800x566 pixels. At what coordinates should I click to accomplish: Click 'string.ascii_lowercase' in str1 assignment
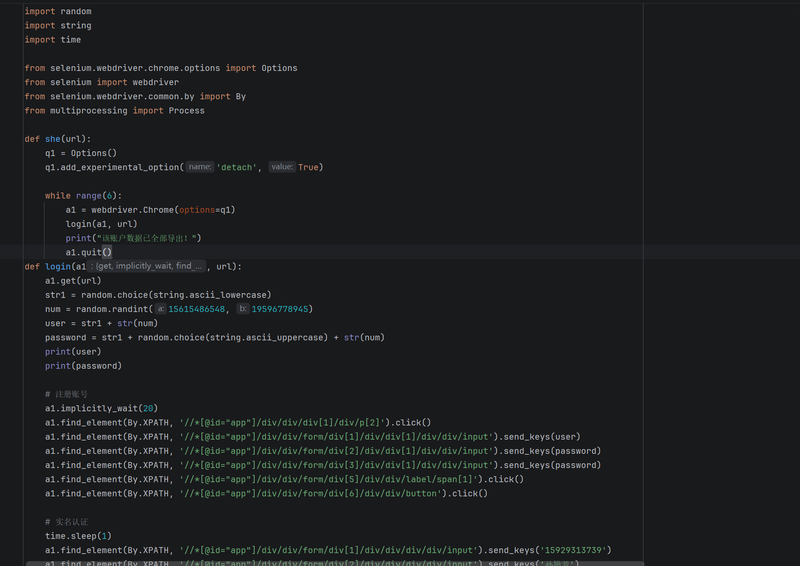pos(208,295)
